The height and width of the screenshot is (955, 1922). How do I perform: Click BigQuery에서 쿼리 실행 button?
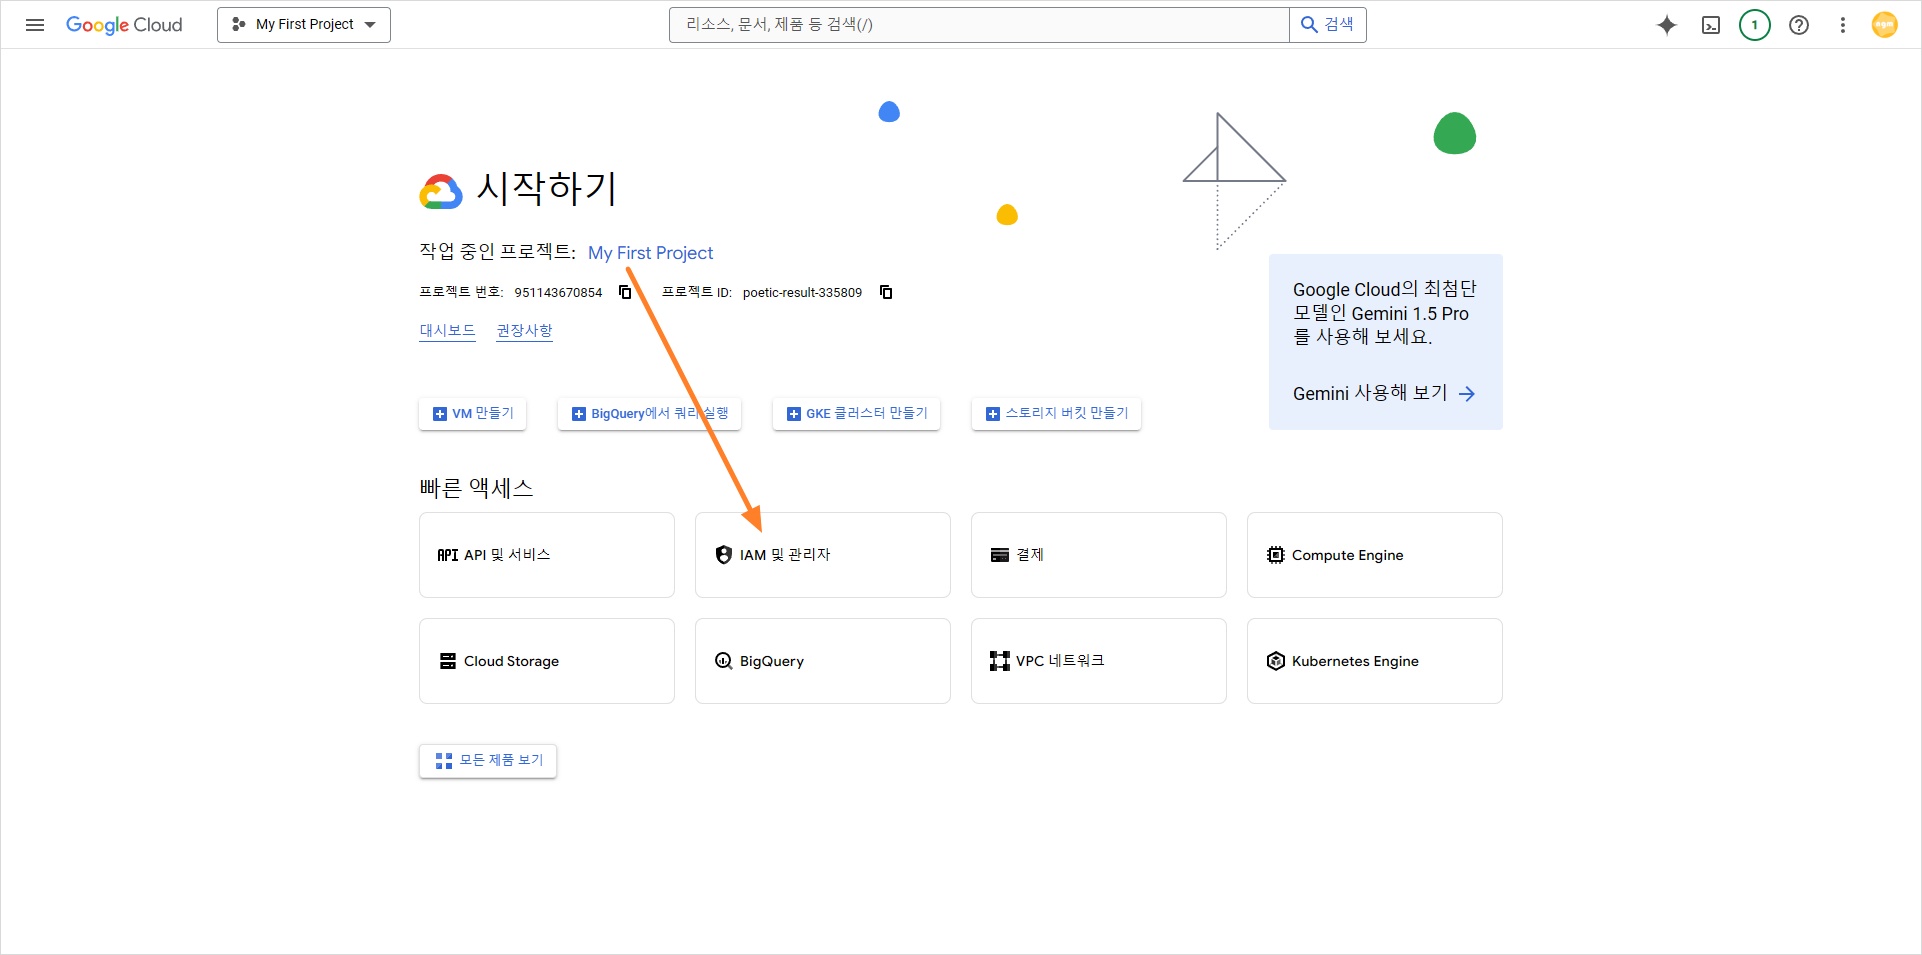[x=649, y=413]
